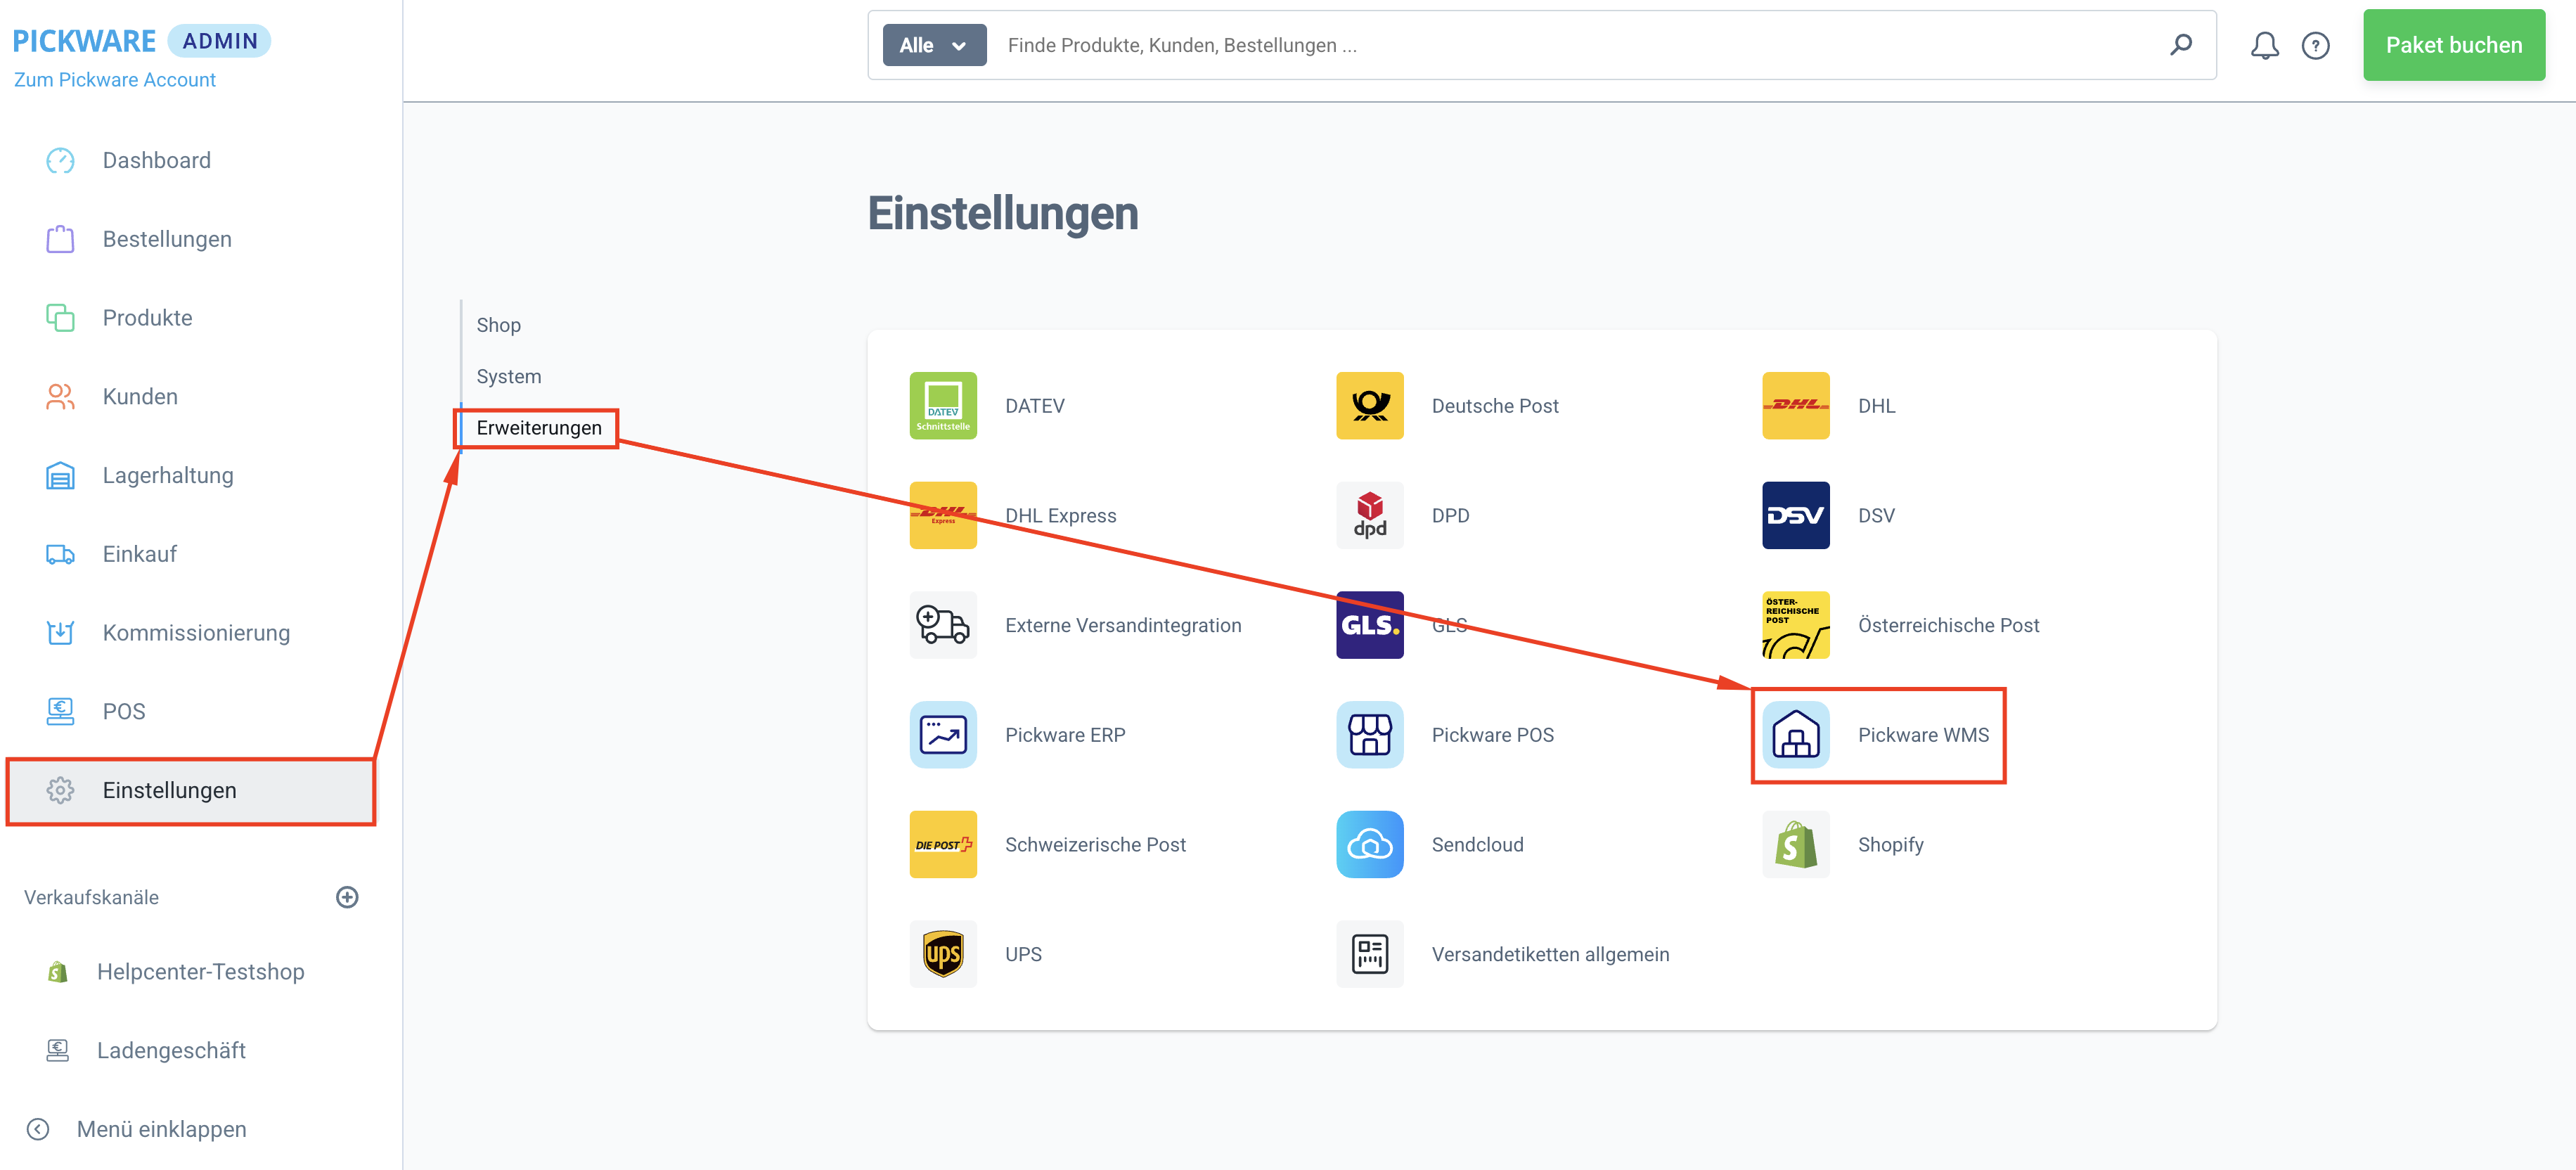Add a new Verkaufskanal plus icon
This screenshot has height=1170, width=2576.
(347, 897)
